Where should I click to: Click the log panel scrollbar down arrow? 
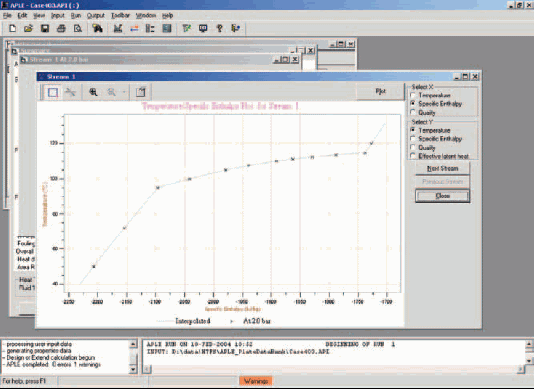(x=133, y=369)
